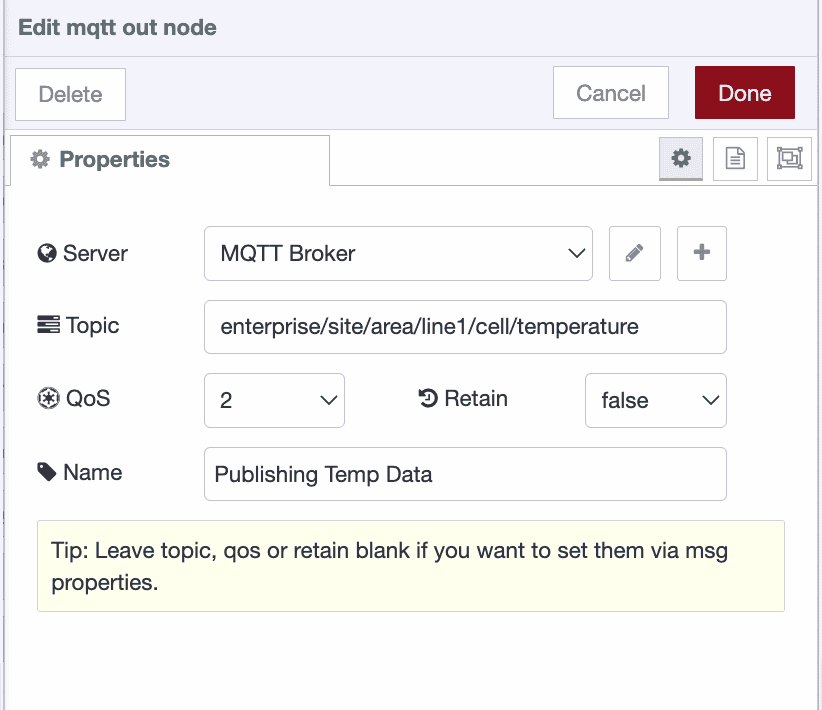The width and height of the screenshot is (822, 710).
Task: Open the QoS dropdown
Action: click(274, 400)
